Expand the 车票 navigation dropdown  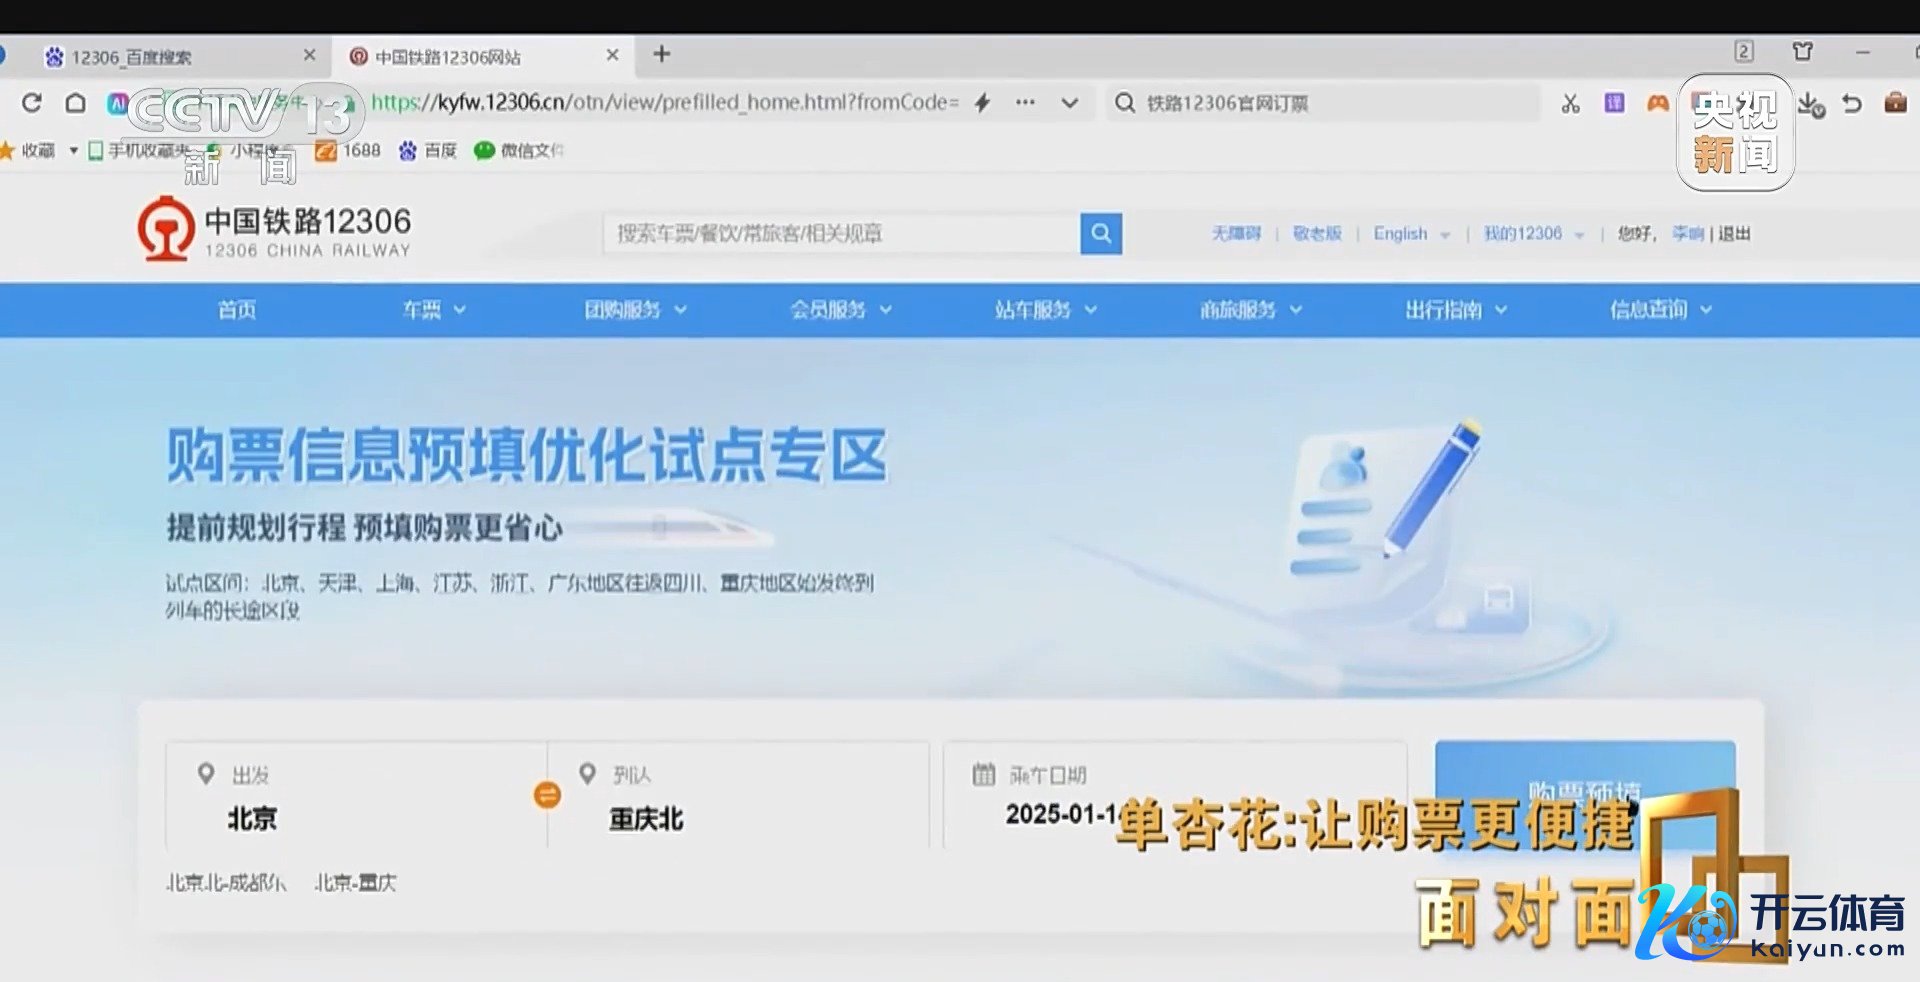point(433,310)
